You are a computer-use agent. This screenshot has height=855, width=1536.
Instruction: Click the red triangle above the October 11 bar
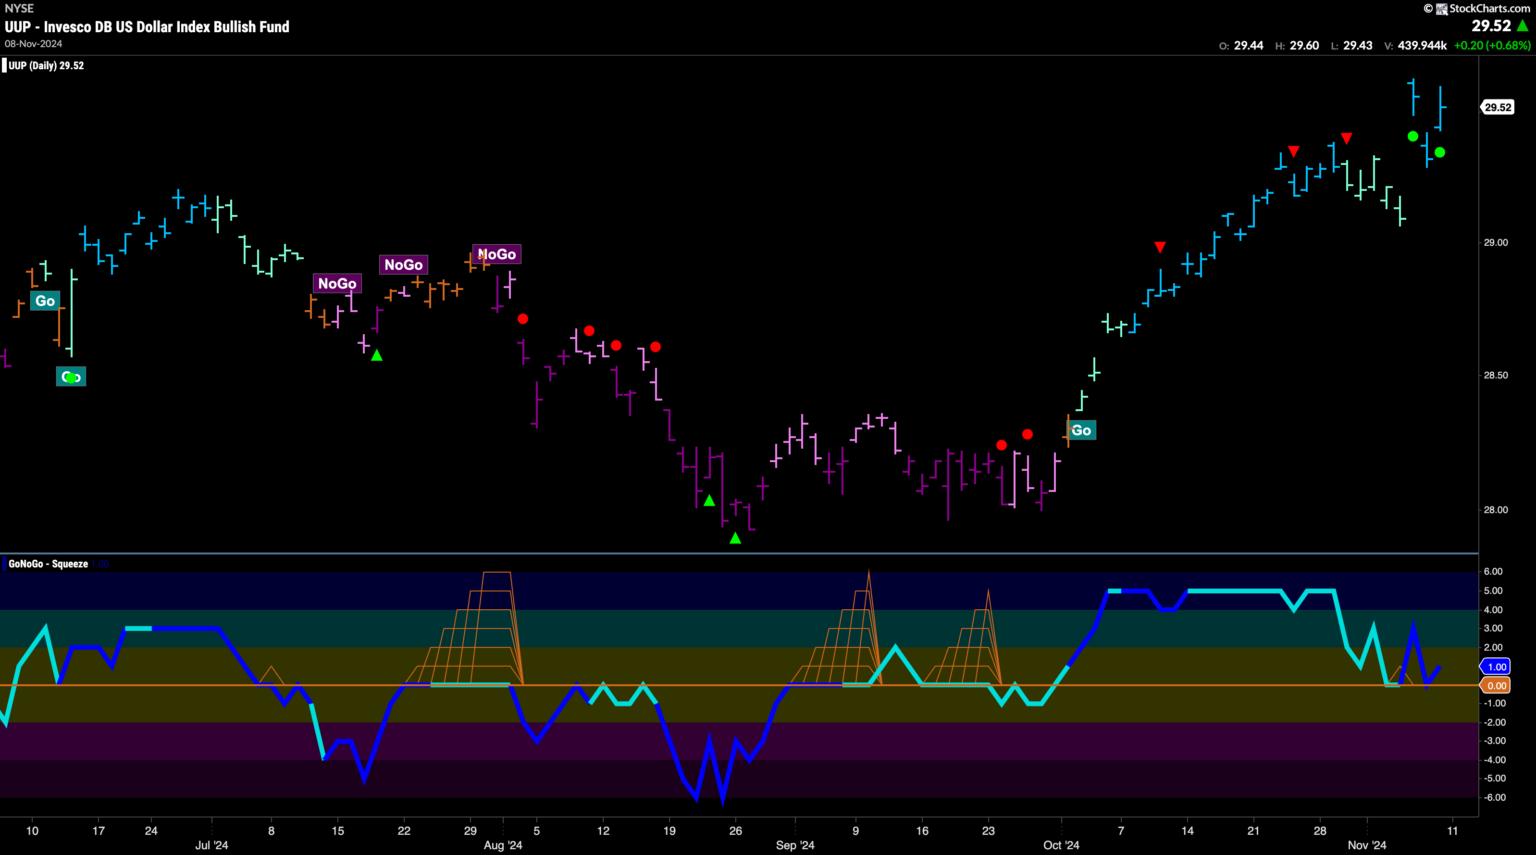tap(1160, 247)
